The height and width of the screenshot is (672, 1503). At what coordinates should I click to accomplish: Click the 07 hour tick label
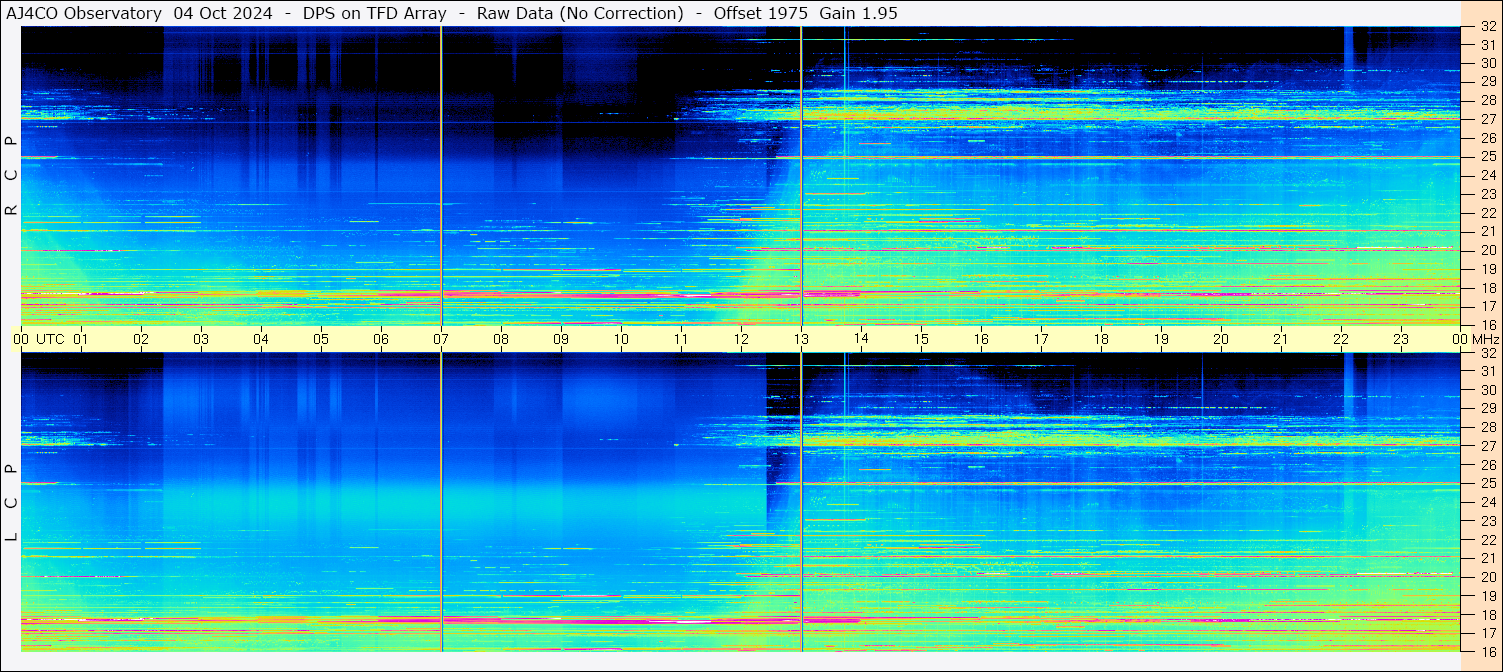pyautogui.click(x=441, y=339)
